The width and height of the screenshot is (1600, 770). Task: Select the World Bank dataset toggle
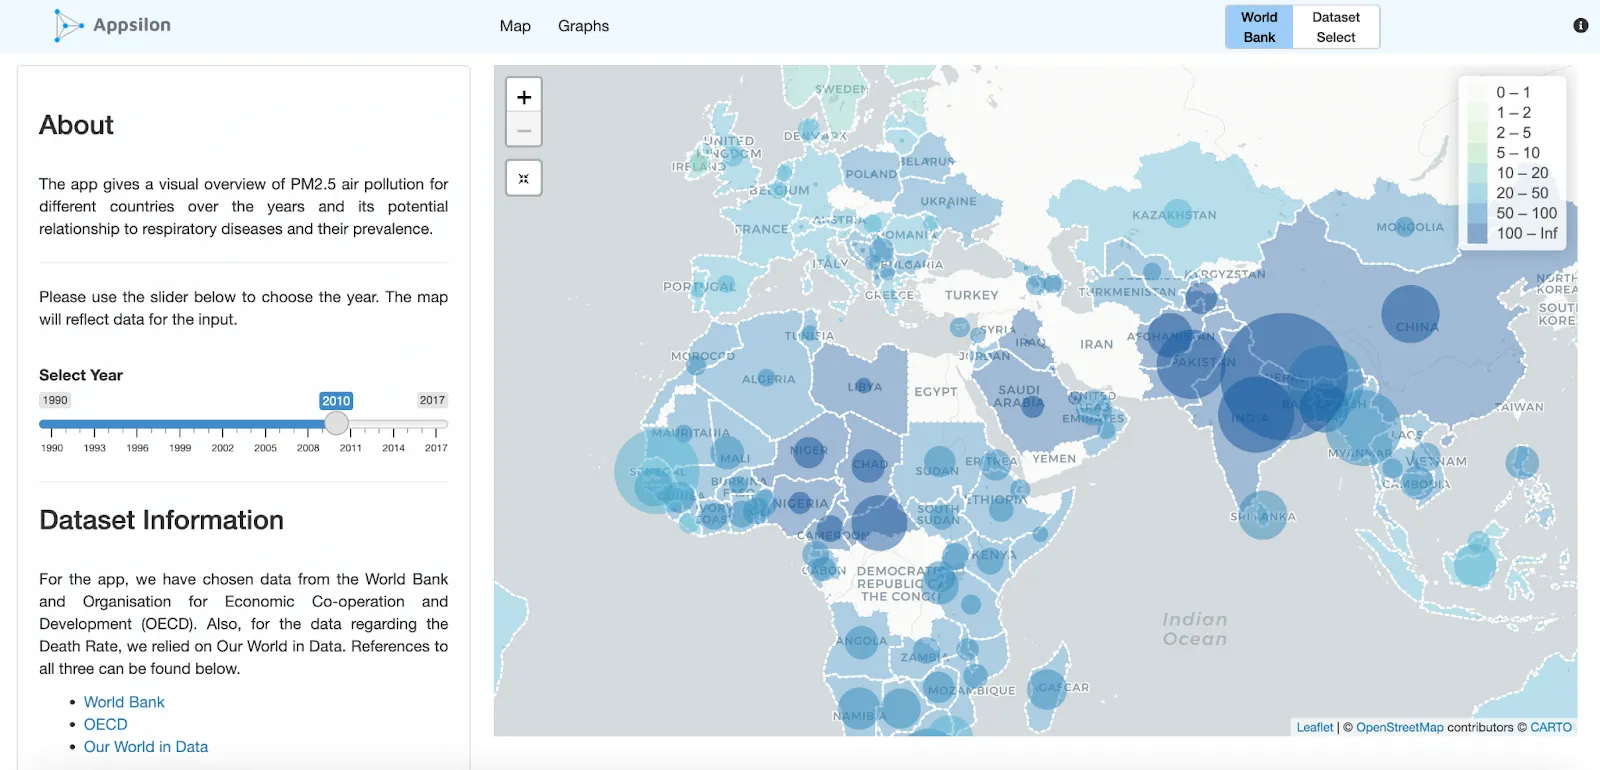[x=1259, y=27]
